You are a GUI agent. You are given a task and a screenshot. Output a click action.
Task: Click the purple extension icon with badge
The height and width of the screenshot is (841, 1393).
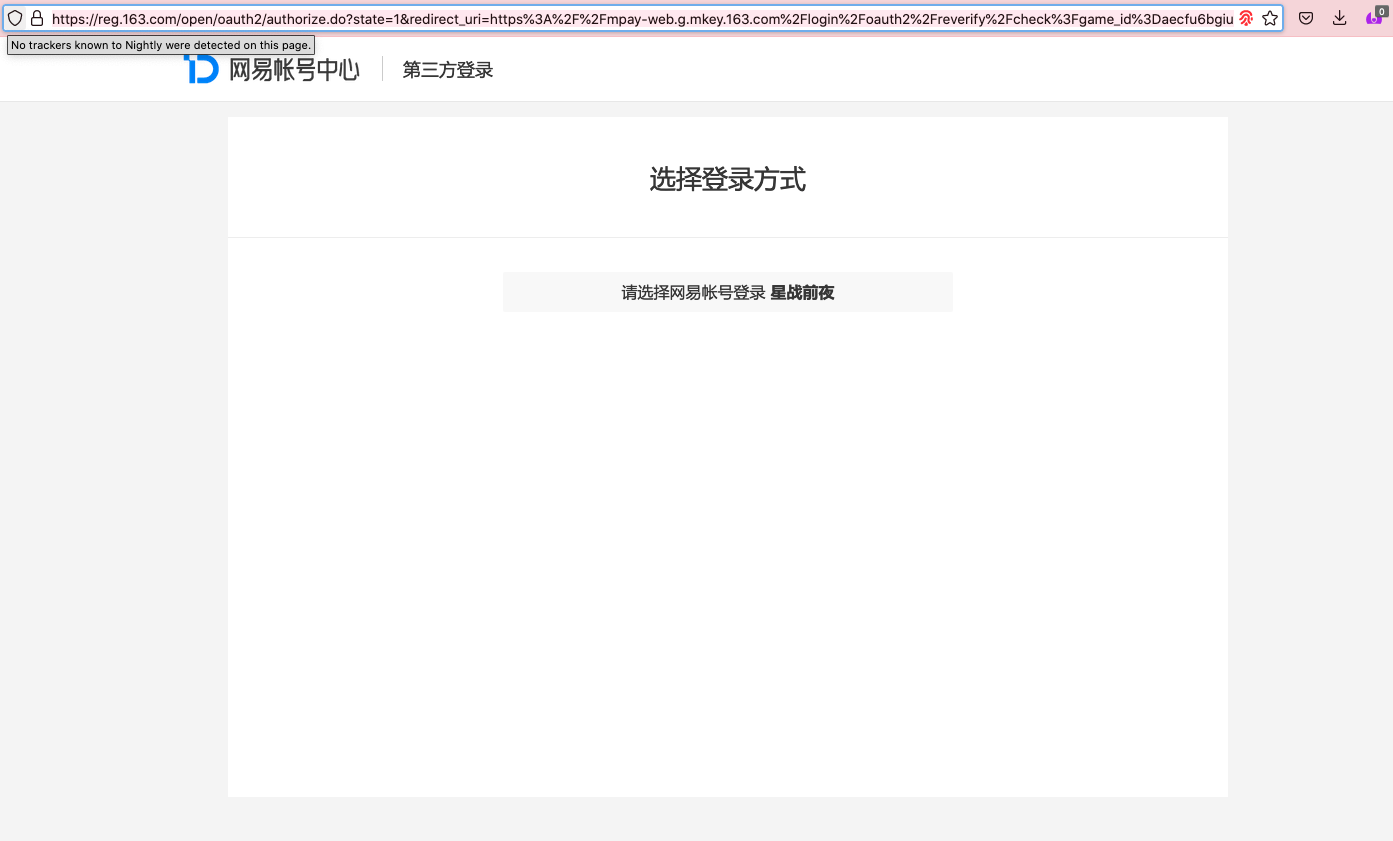click(x=1376, y=17)
